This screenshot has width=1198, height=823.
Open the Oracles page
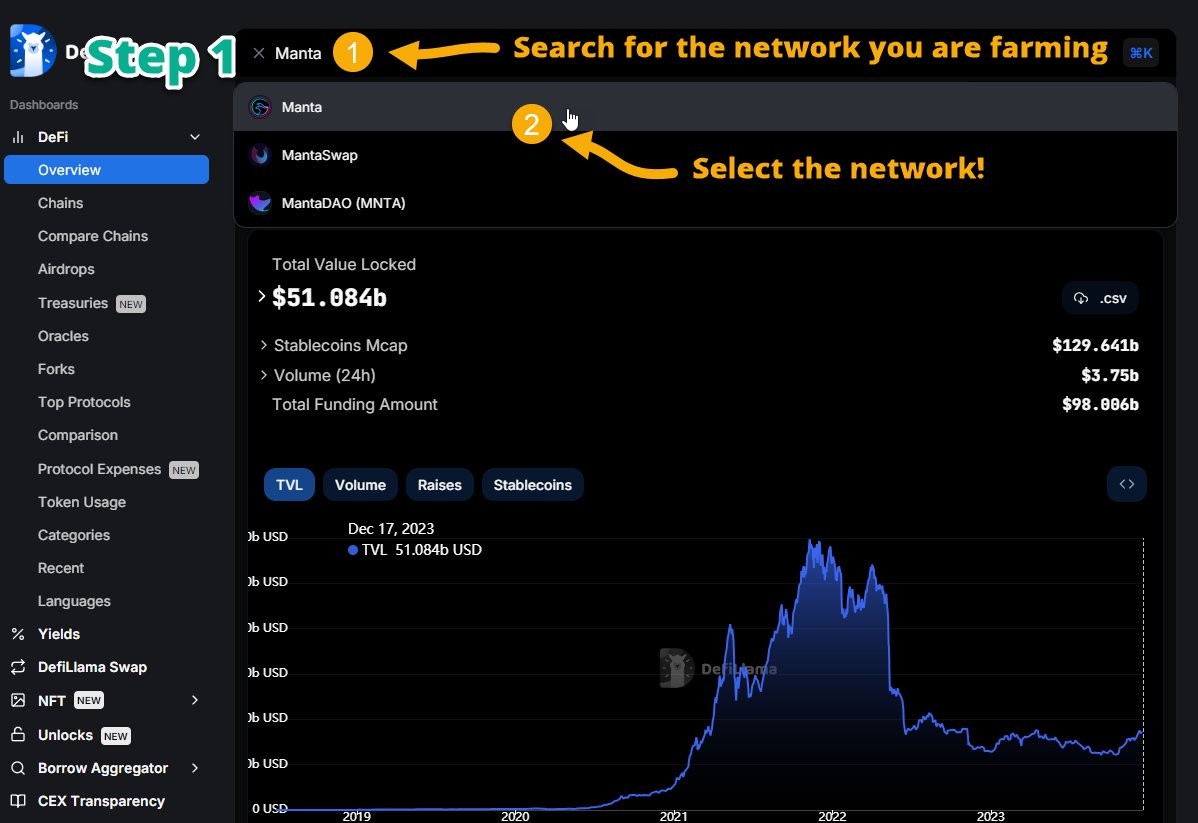[x=63, y=336]
